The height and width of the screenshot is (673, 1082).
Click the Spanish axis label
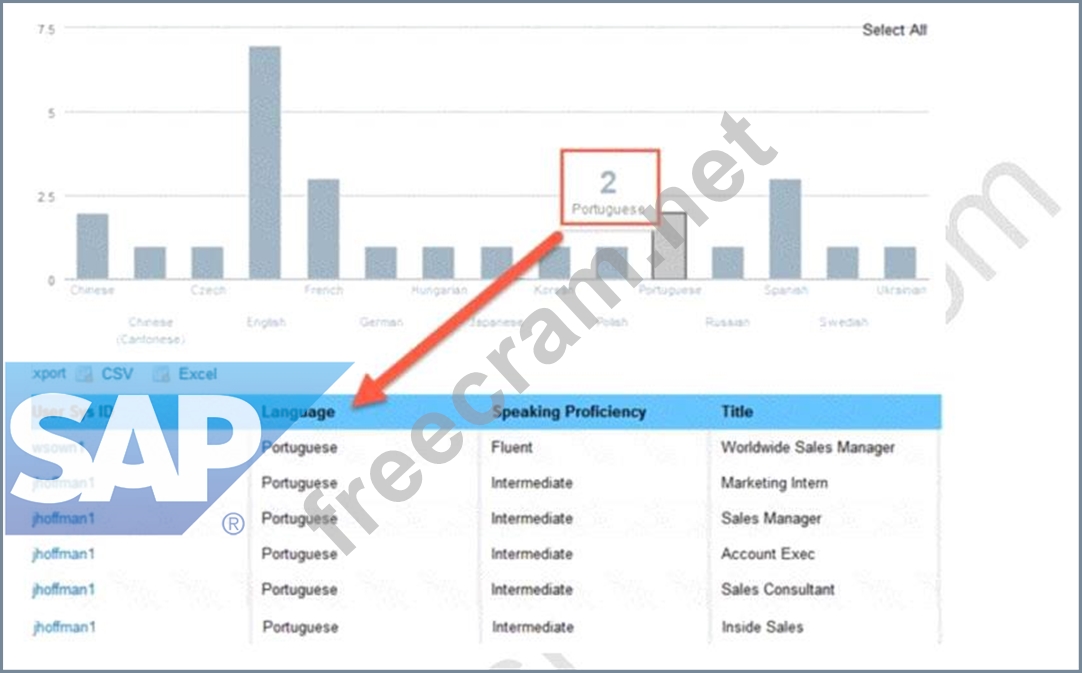click(786, 290)
